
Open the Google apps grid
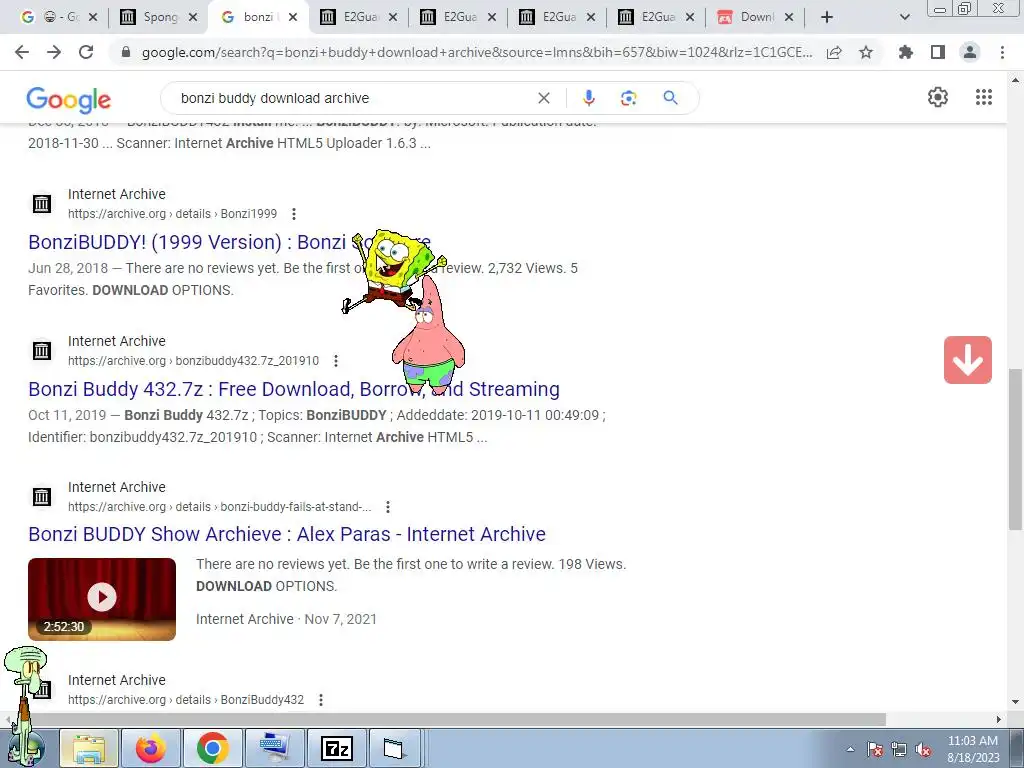tap(984, 97)
